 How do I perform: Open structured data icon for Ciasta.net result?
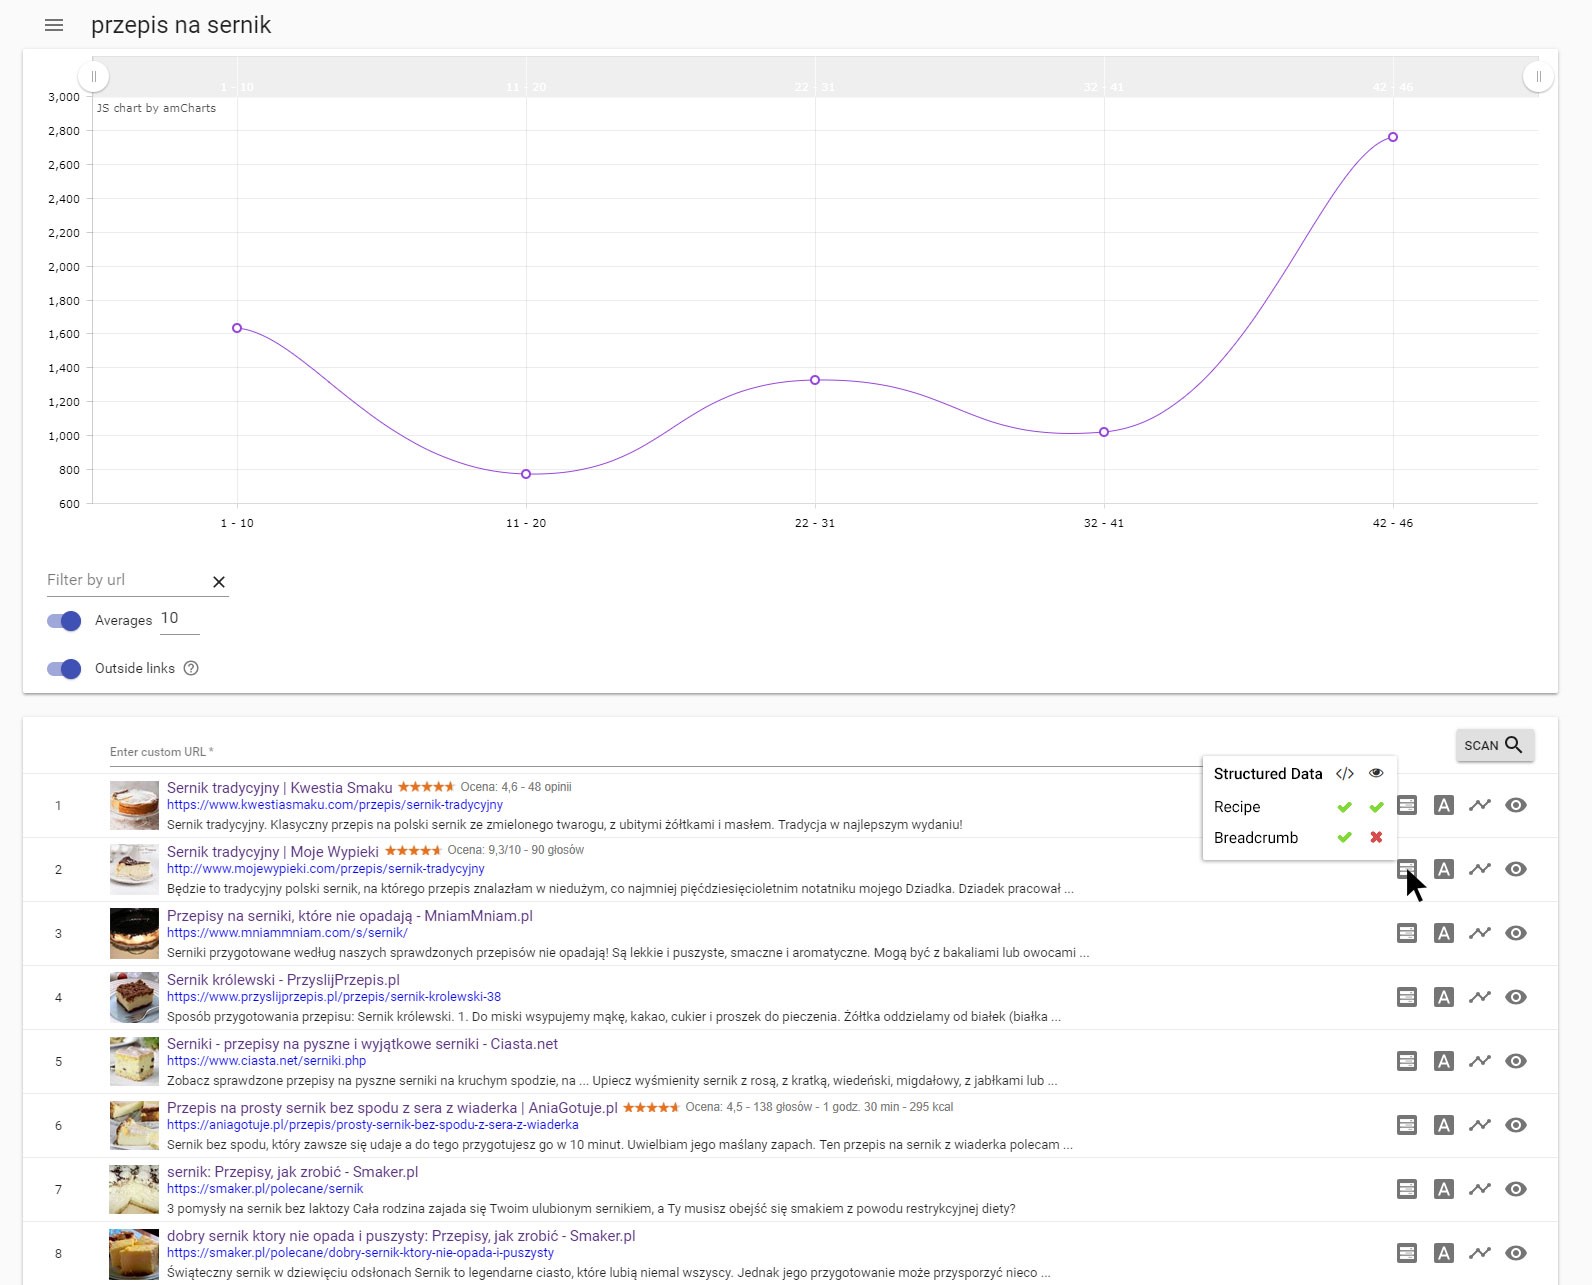pos(1406,1061)
